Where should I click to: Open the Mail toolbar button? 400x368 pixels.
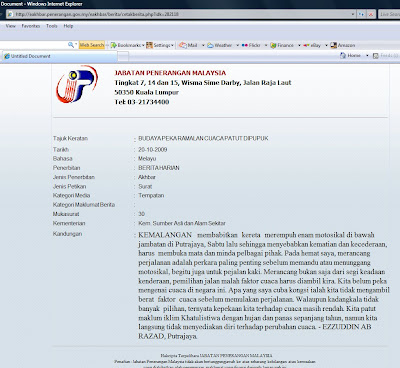point(188,45)
